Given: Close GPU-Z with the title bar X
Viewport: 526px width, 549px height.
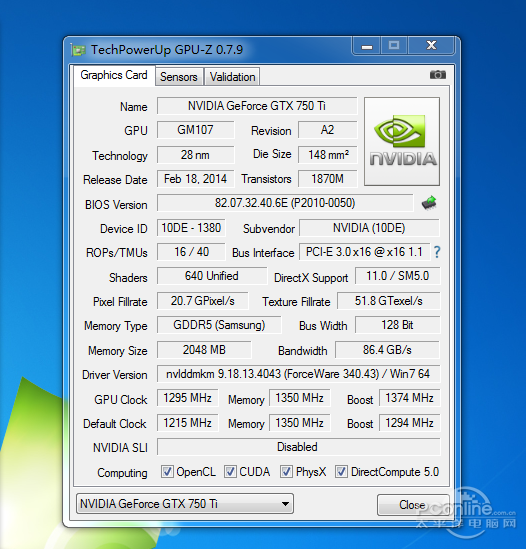Looking at the screenshot, I should point(431,46).
